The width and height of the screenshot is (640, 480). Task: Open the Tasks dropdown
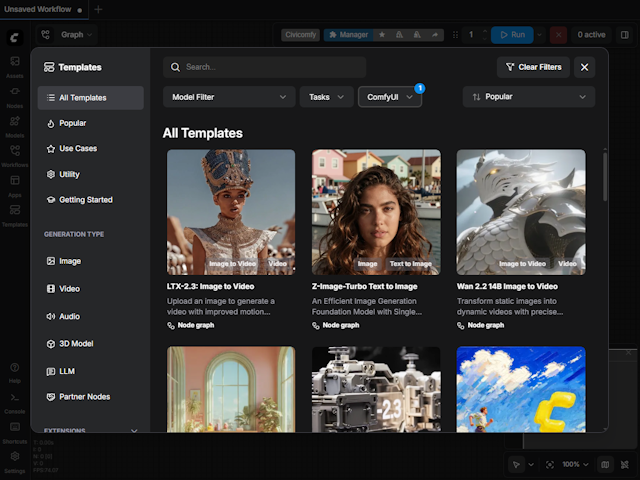tap(326, 97)
